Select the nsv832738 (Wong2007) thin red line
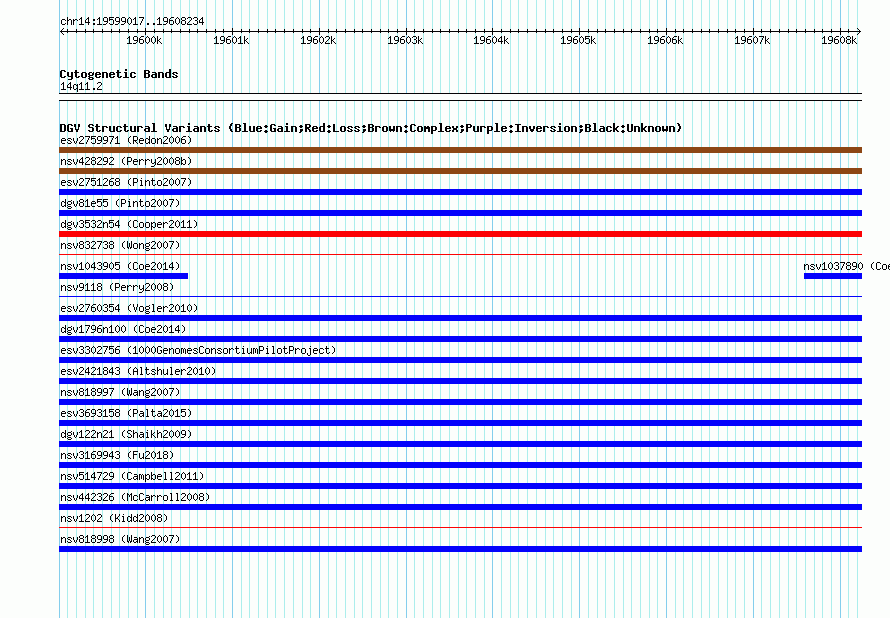 pyautogui.click(x=460, y=255)
